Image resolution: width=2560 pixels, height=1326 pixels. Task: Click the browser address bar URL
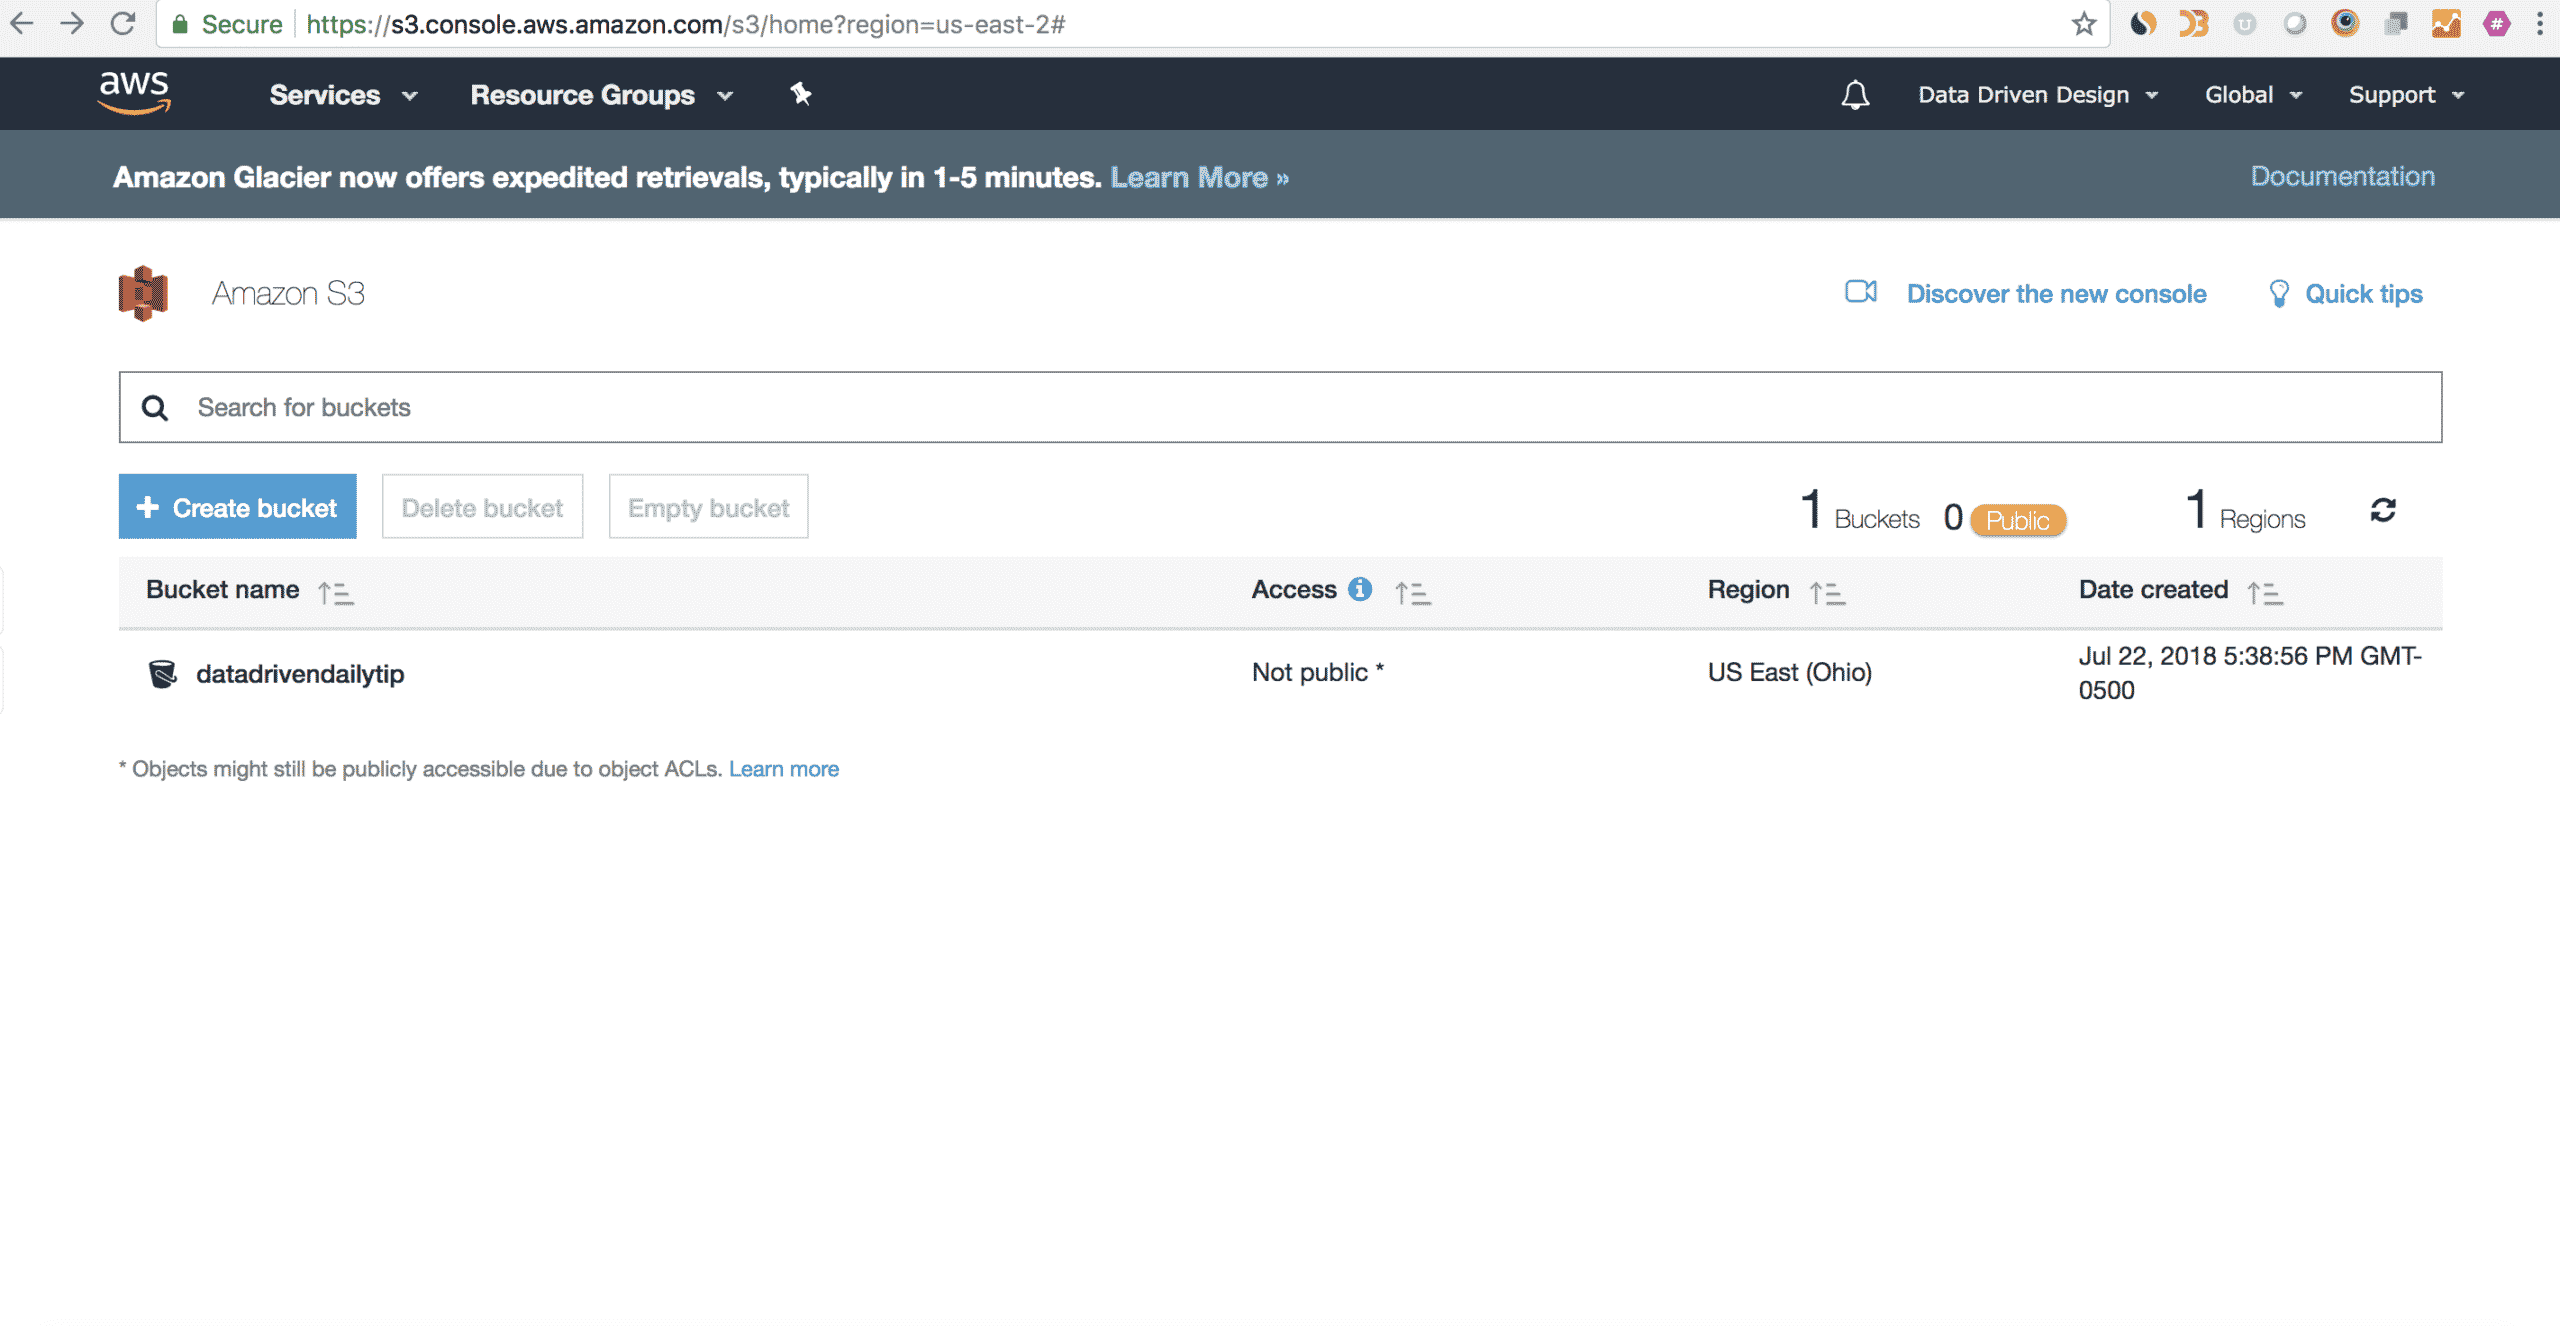[x=686, y=24]
